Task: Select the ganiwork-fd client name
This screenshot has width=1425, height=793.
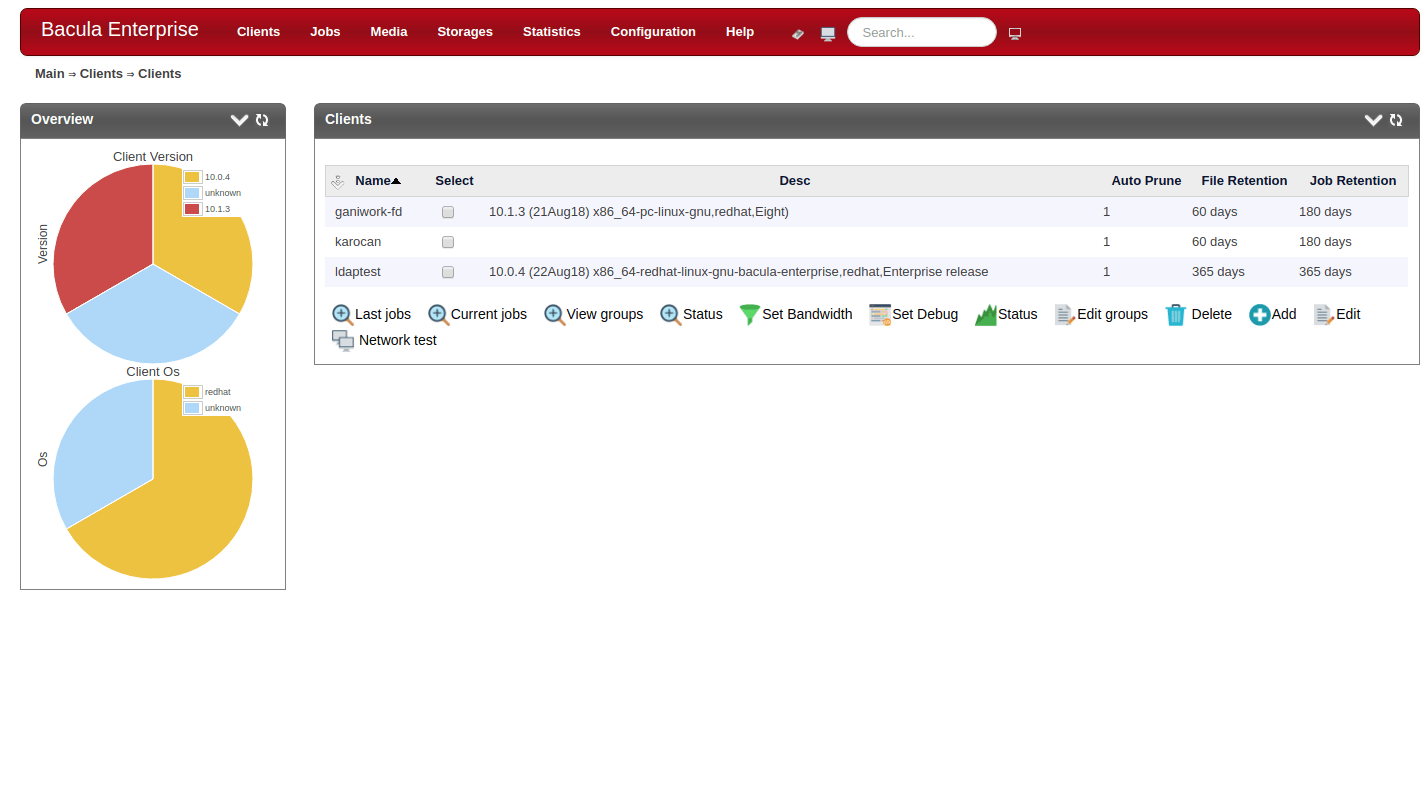Action: (x=368, y=212)
